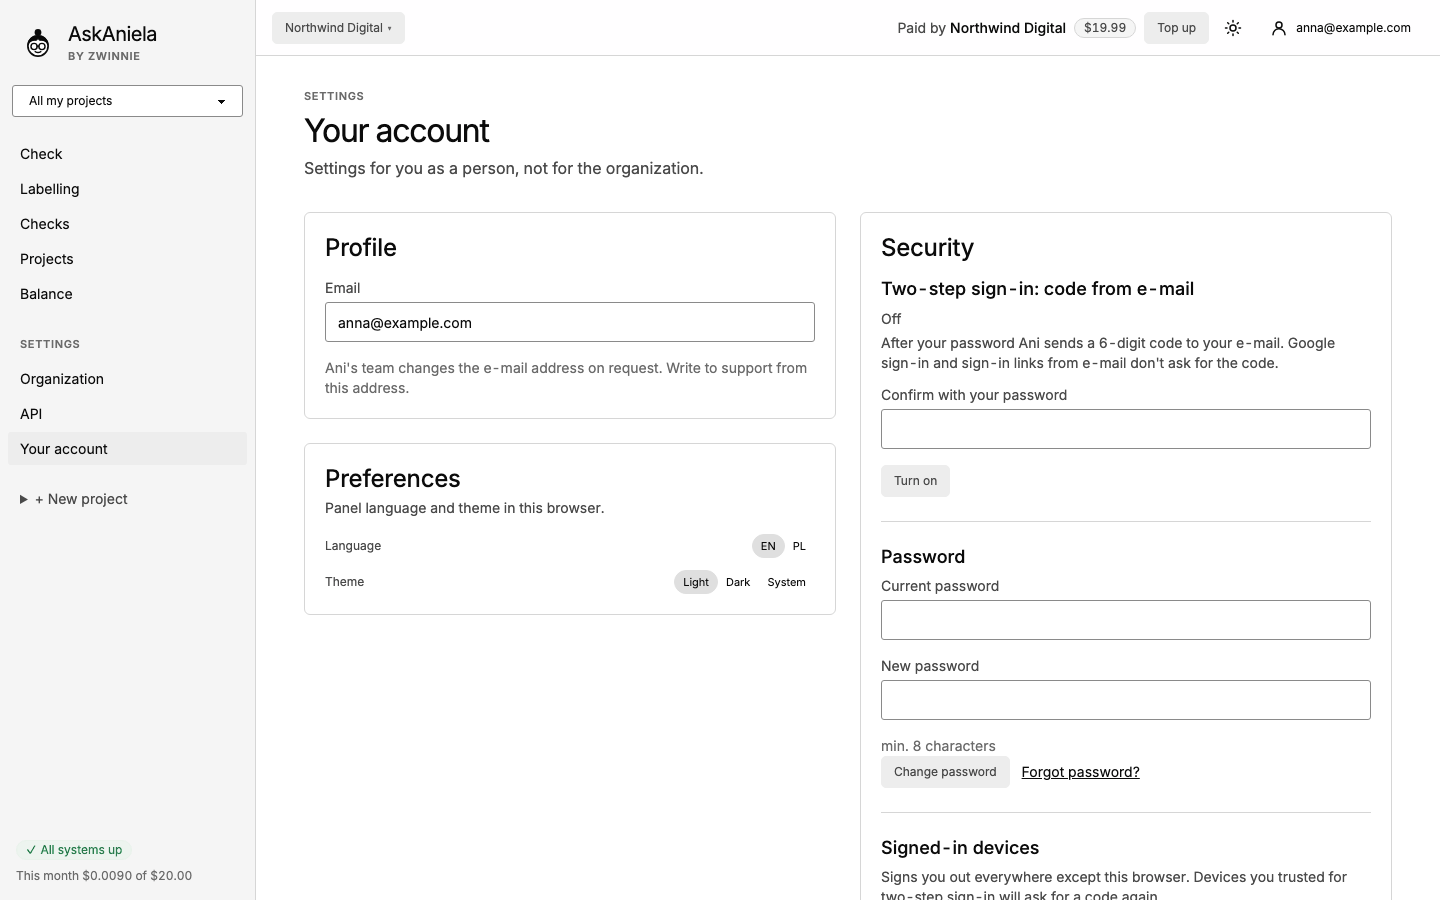Focus the Current password field
This screenshot has width=1440, height=900.
[1126, 620]
